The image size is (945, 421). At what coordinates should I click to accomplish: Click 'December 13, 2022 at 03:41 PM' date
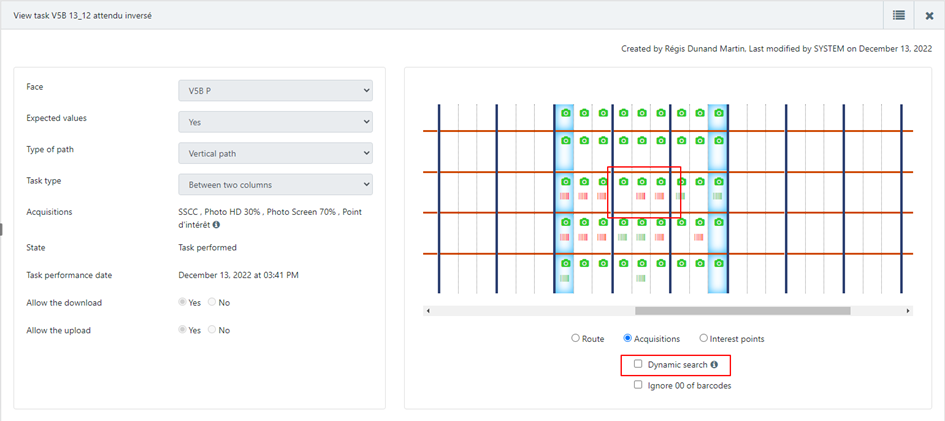[x=239, y=275]
